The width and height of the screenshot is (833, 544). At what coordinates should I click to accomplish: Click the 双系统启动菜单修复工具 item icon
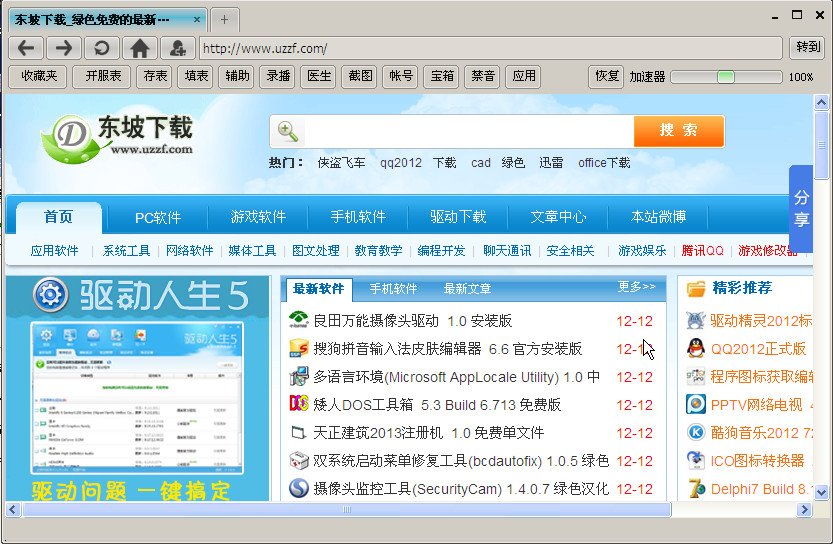click(x=299, y=460)
